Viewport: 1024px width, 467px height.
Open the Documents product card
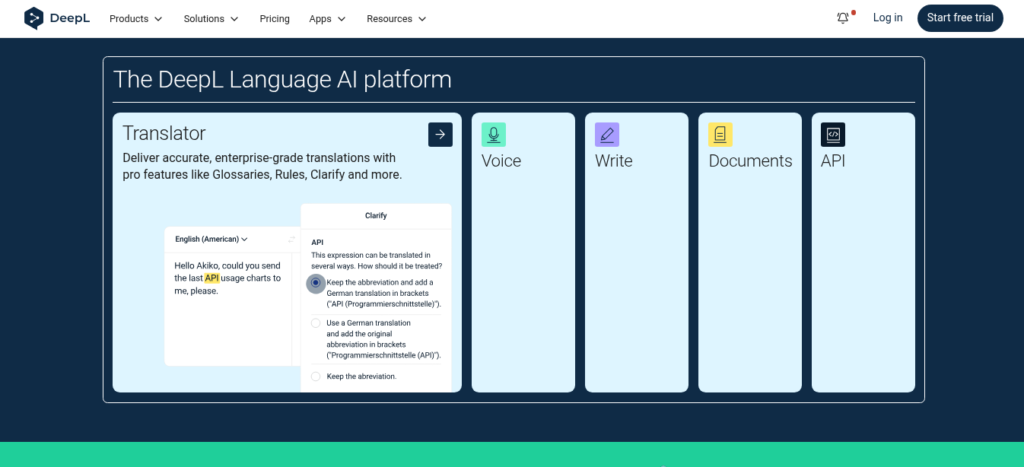tap(750, 253)
